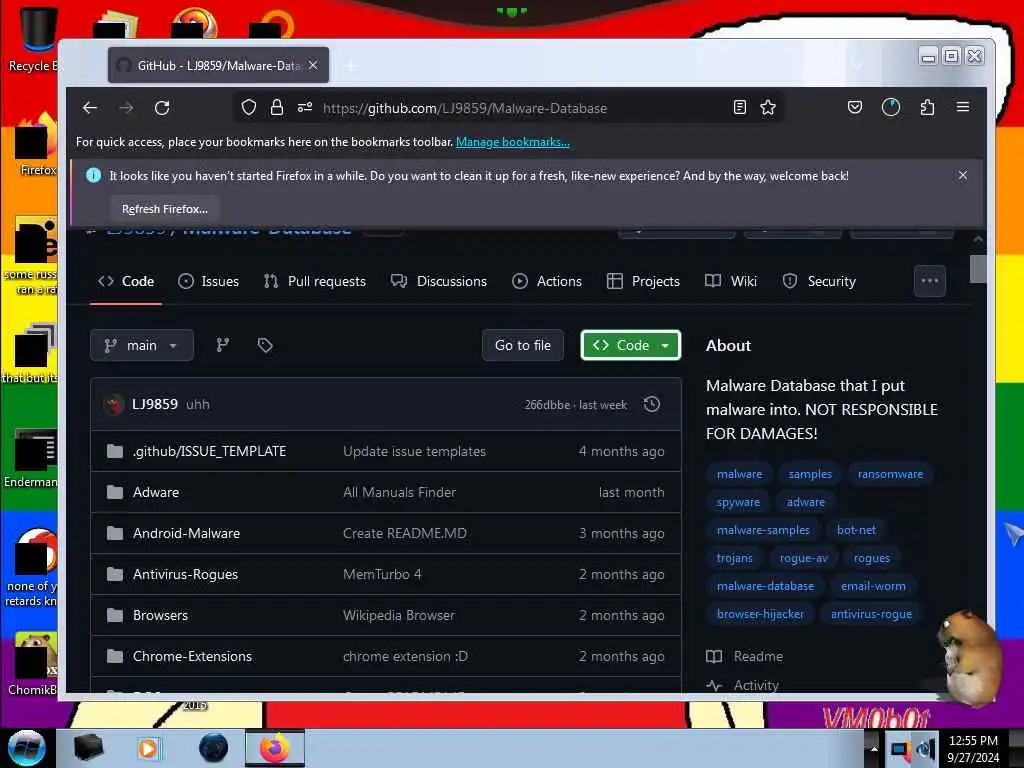The height and width of the screenshot is (768, 1024).
Task: Select the malware topic tag
Action: pos(739,474)
